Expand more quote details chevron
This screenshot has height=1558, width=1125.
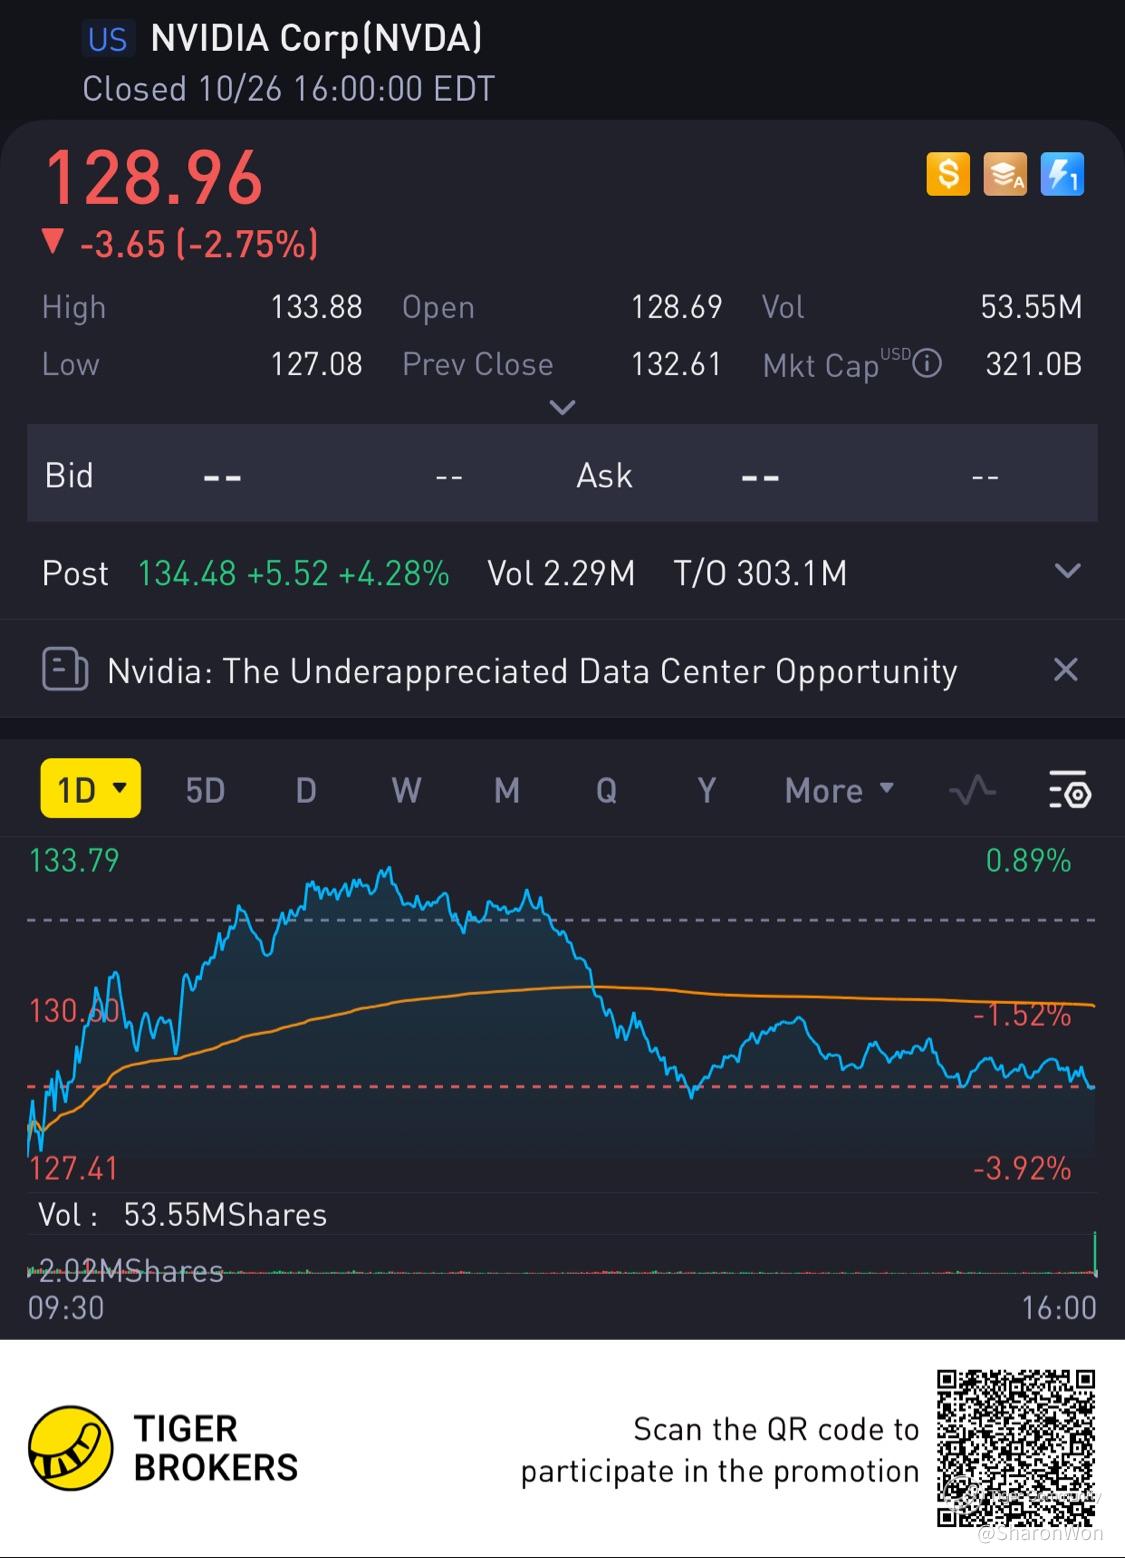(x=563, y=407)
